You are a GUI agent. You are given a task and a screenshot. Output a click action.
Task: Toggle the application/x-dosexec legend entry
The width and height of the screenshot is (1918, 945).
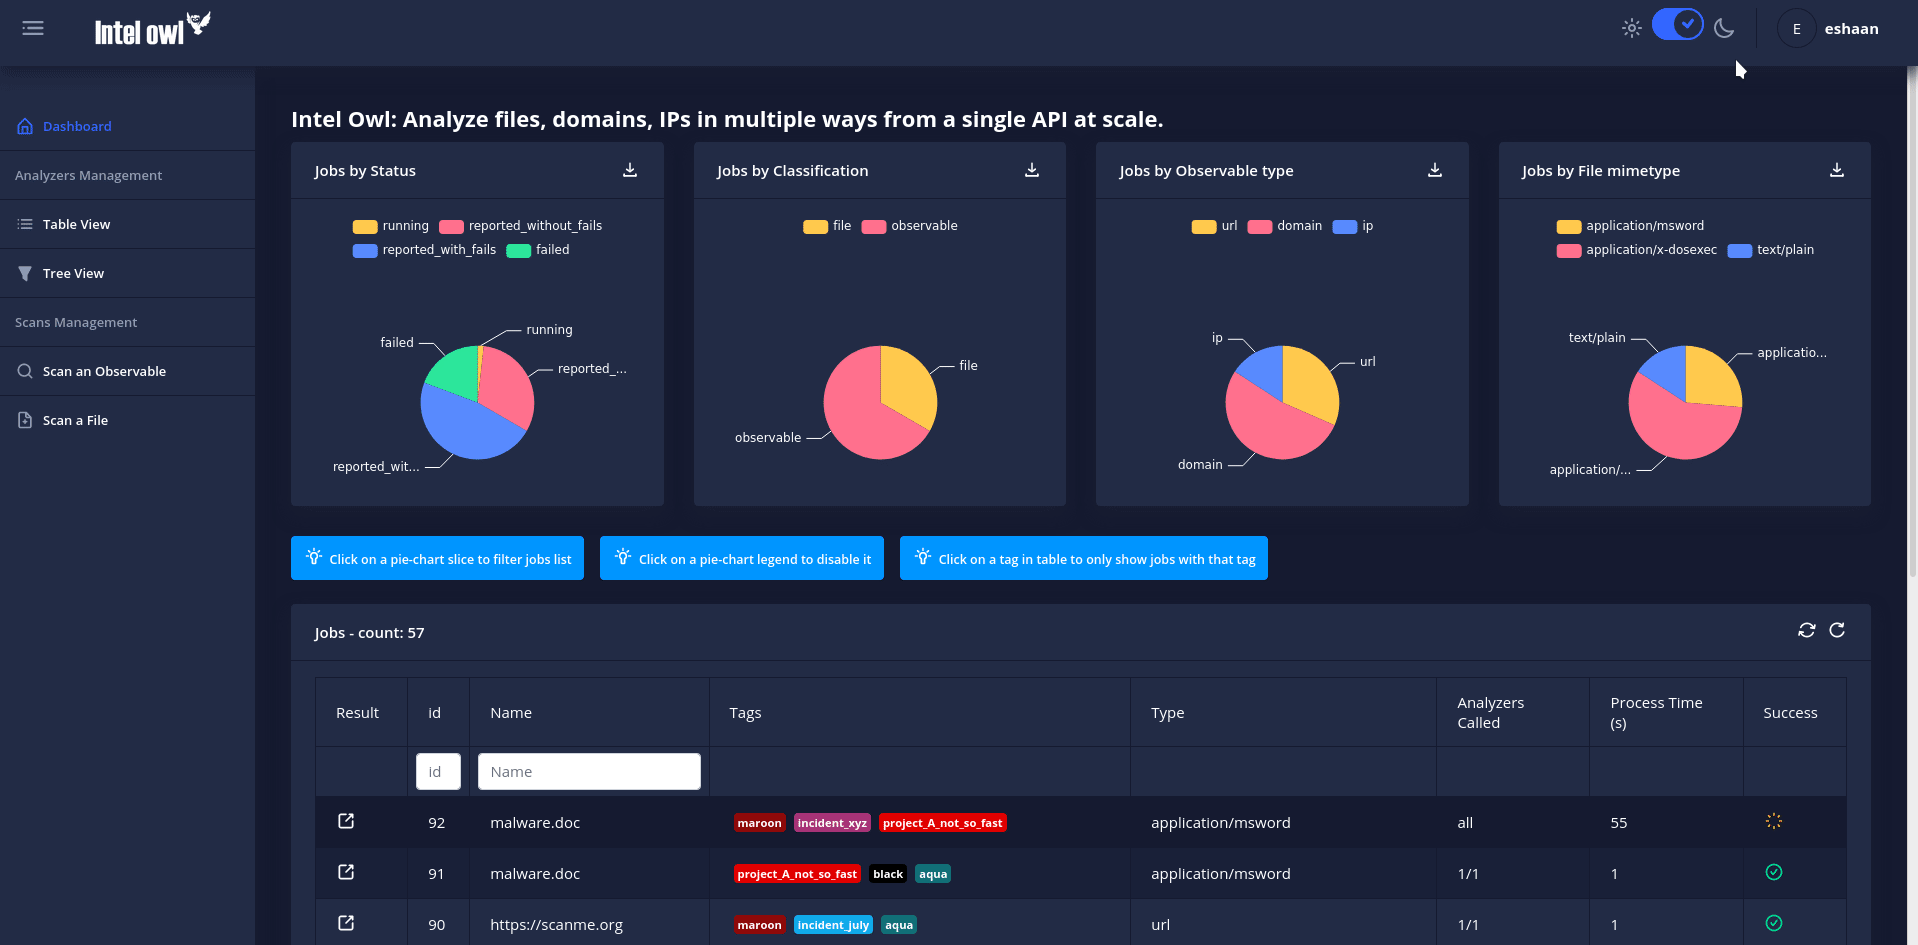click(1637, 250)
